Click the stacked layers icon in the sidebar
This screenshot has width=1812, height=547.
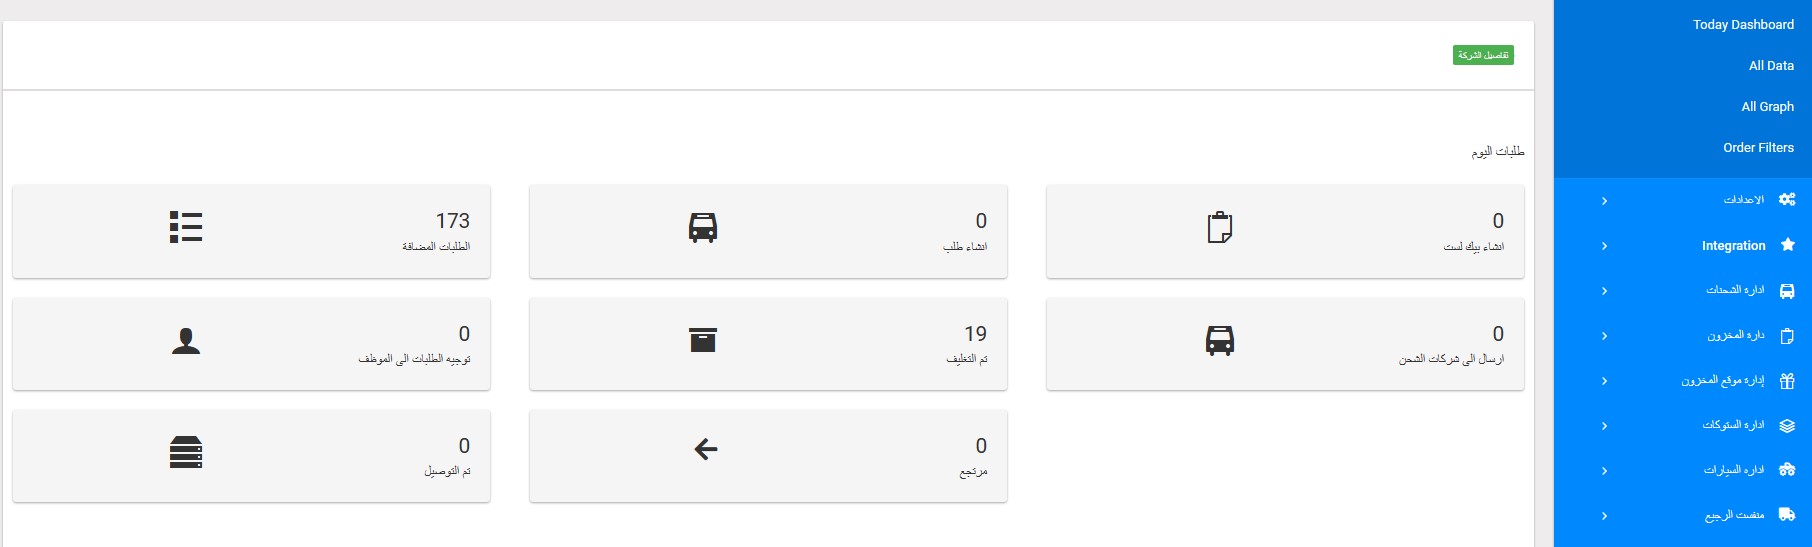point(1787,426)
